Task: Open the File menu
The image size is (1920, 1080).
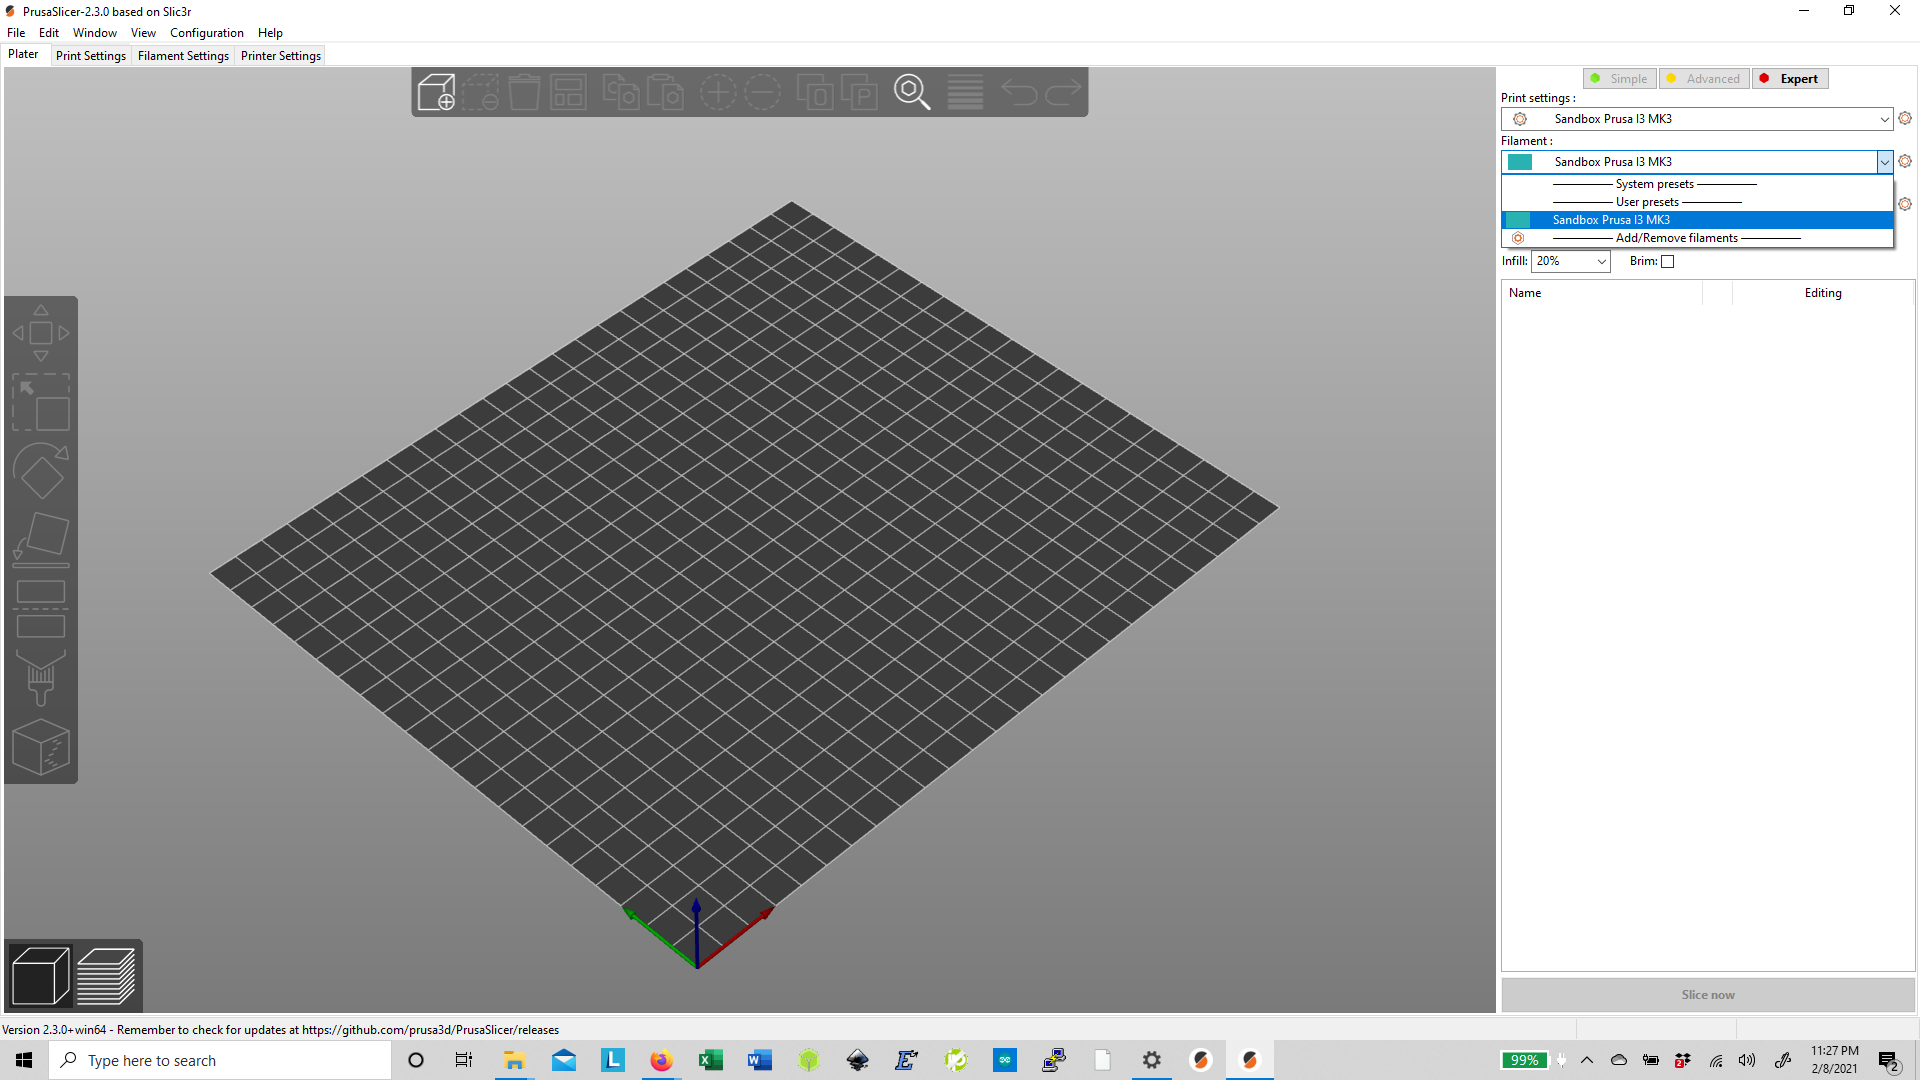Action: [x=16, y=33]
